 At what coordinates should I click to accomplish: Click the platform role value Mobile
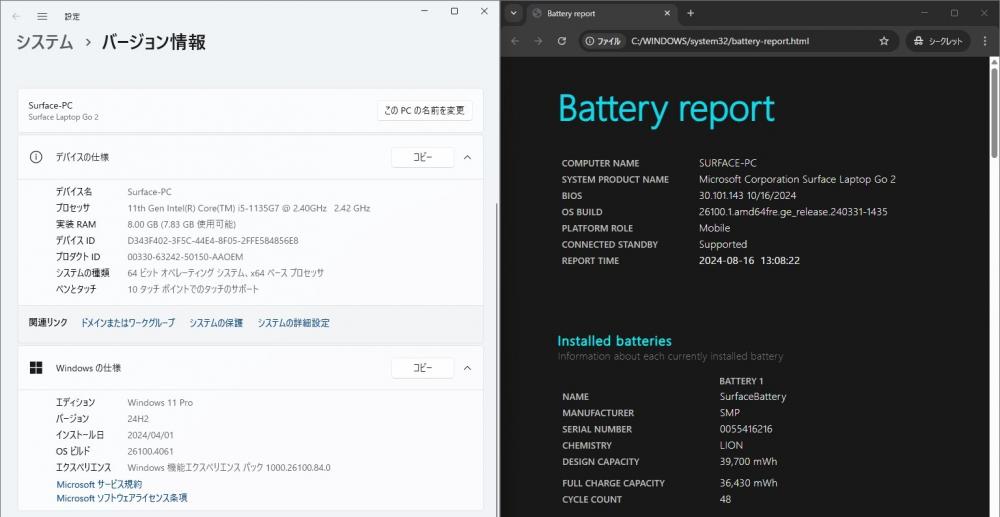(714, 228)
